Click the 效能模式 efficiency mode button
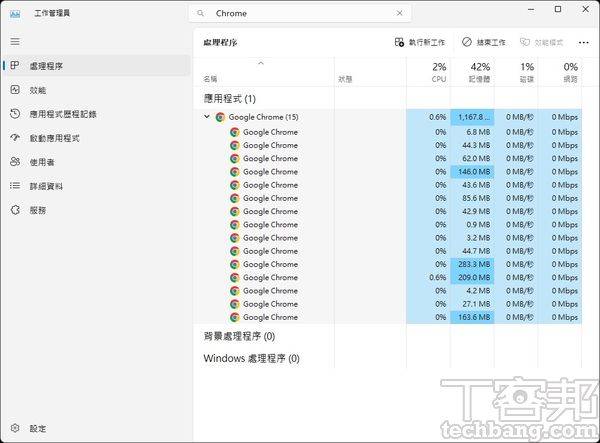600x443 pixels. tap(541, 42)
